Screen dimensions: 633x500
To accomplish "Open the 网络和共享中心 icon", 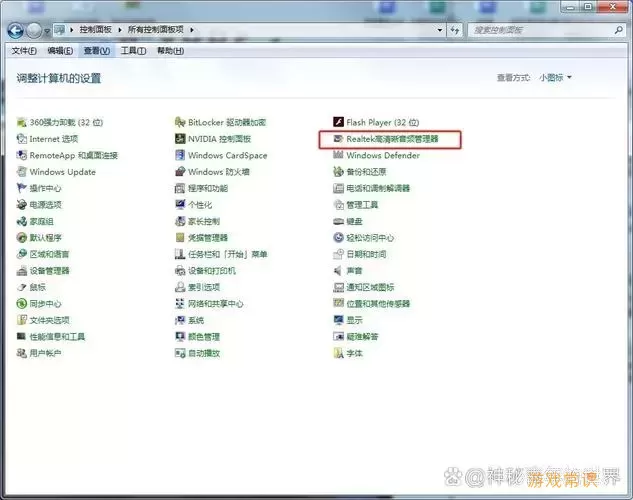I will (180, 303).
